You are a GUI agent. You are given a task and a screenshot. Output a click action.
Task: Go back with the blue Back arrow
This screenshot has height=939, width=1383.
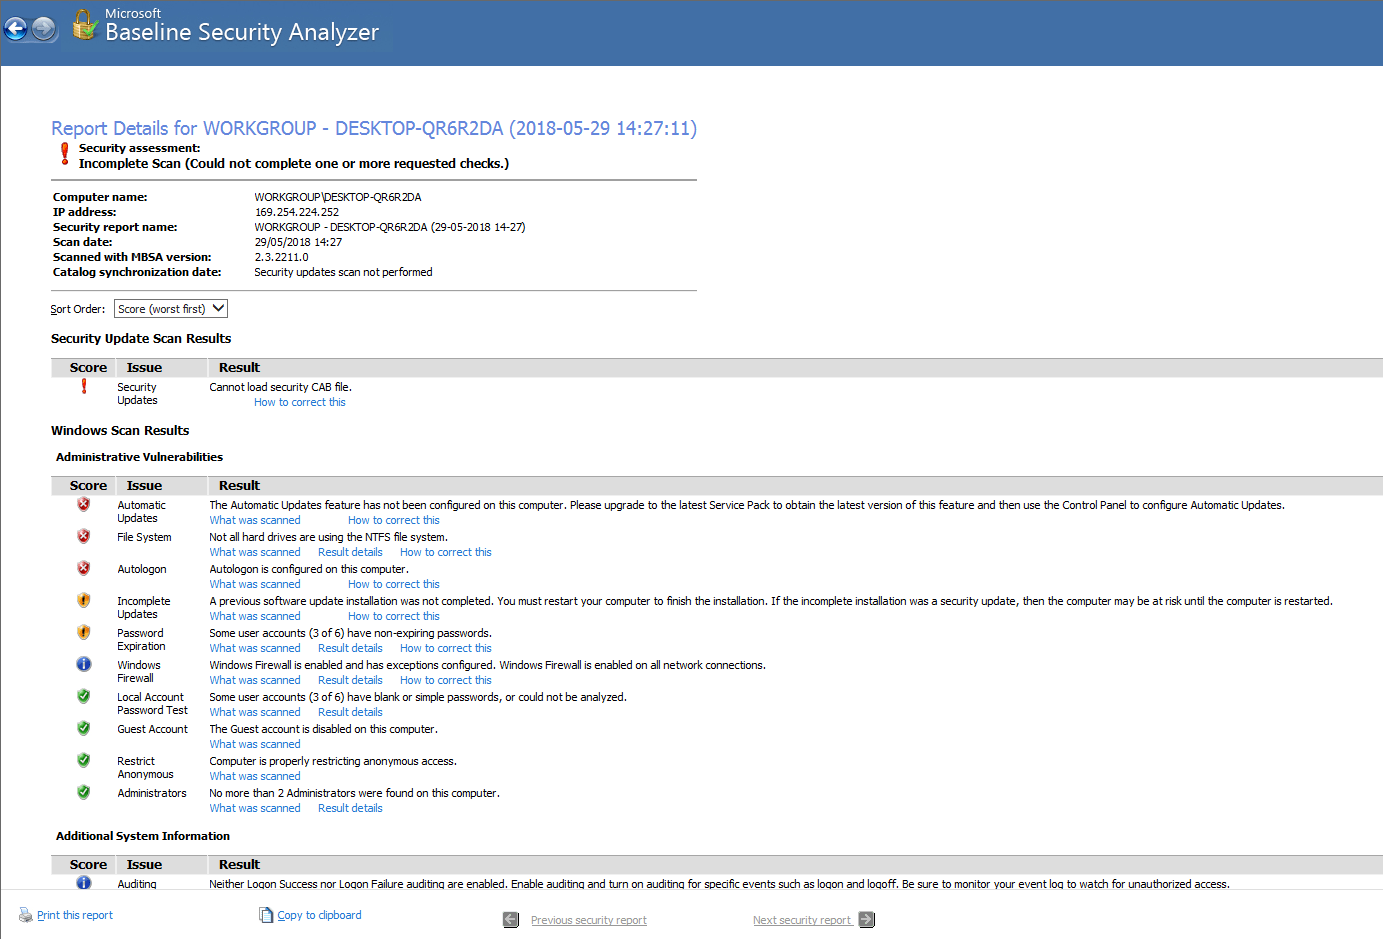[x=16, y=29]
